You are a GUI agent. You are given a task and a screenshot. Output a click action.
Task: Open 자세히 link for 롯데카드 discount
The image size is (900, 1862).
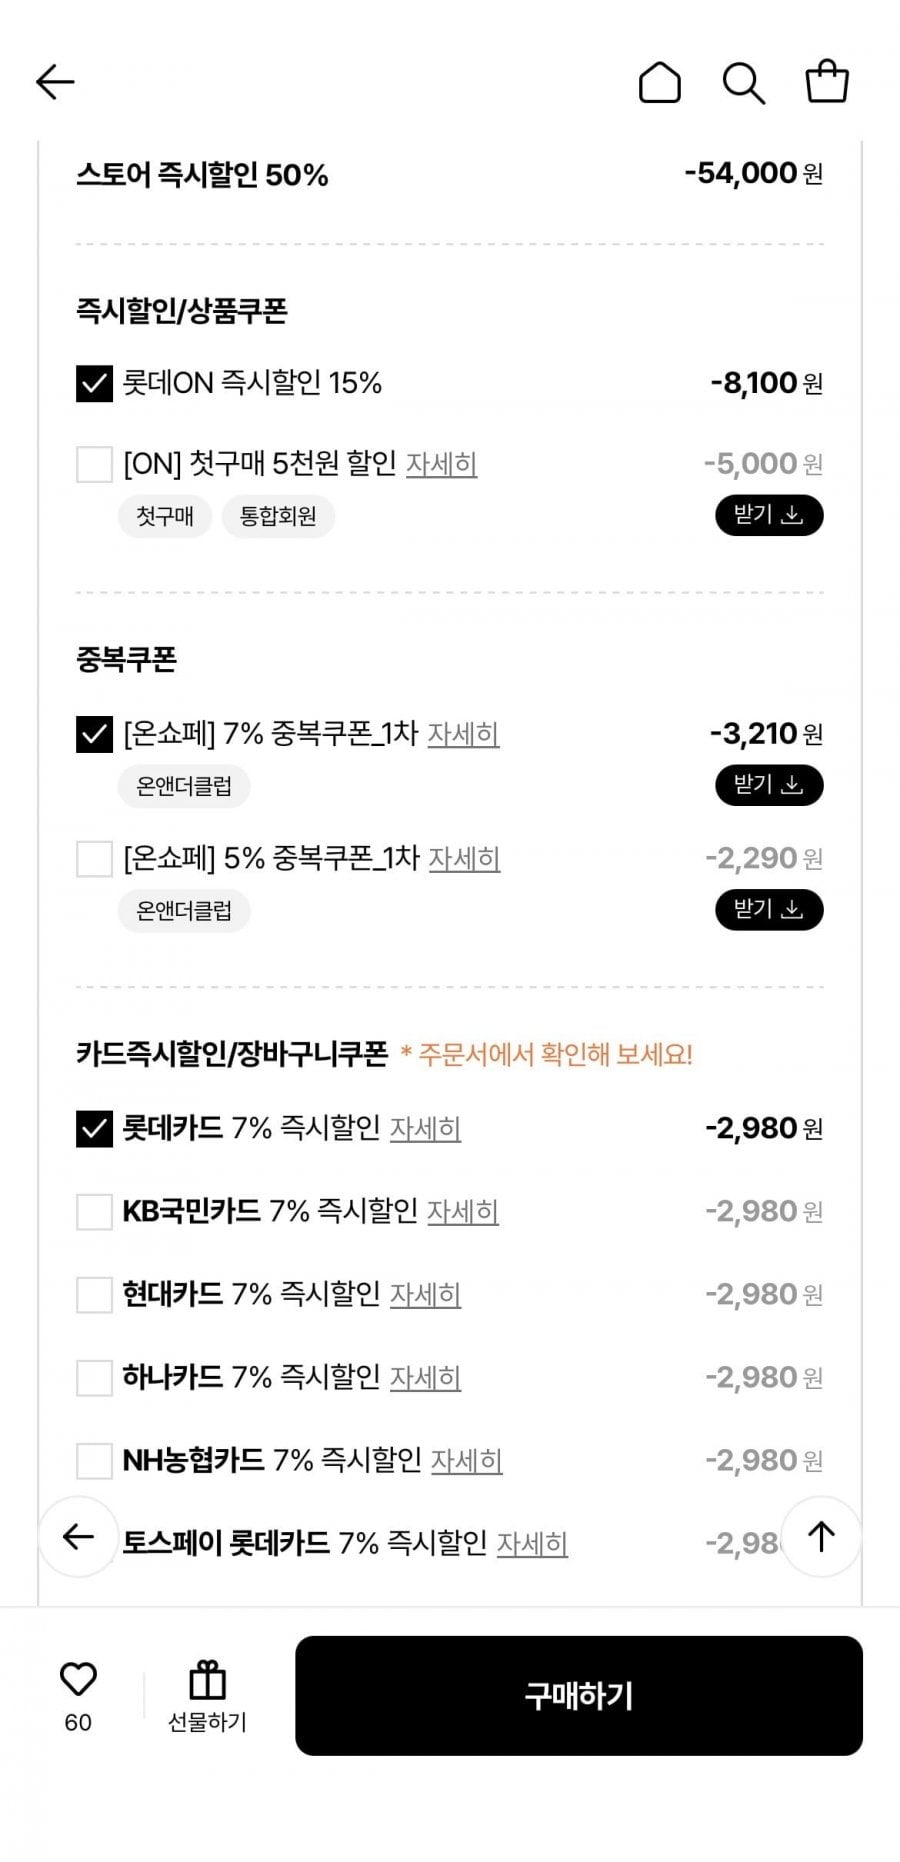pyautogui.click(x=425, y=1129)
